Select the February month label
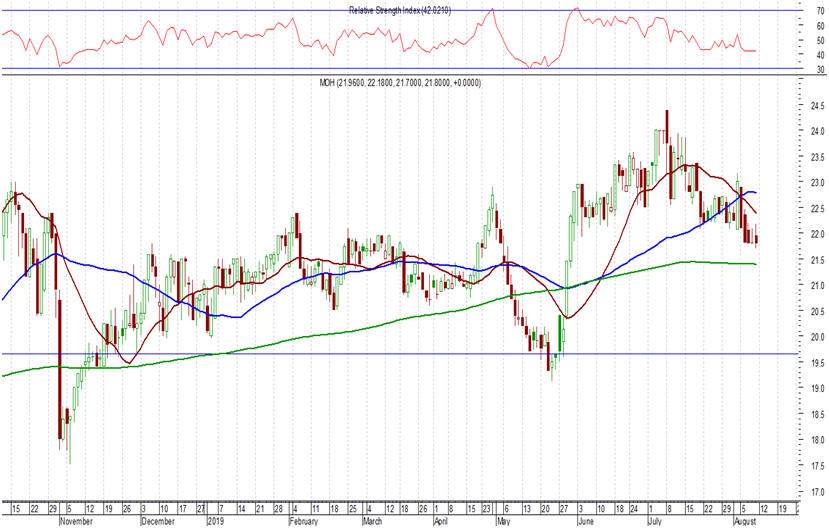Viewport: 829px width, 528px height. pyautogui.click(x=305, y=522)
